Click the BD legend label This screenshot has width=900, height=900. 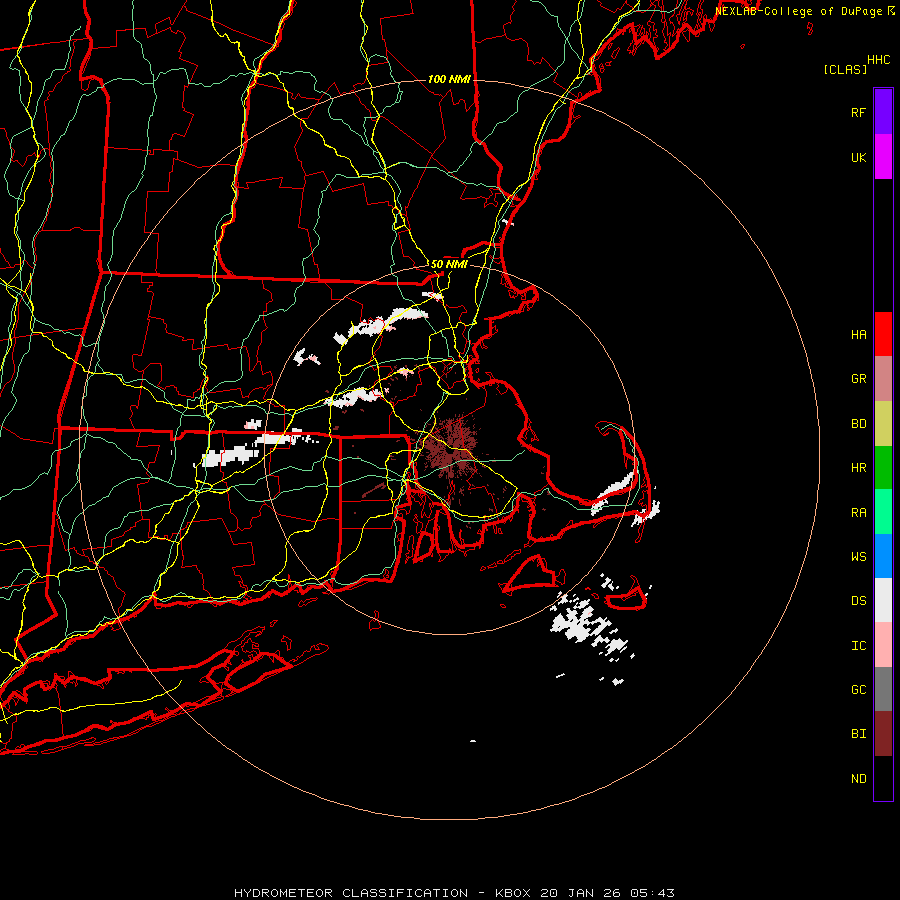pos(858,424)
